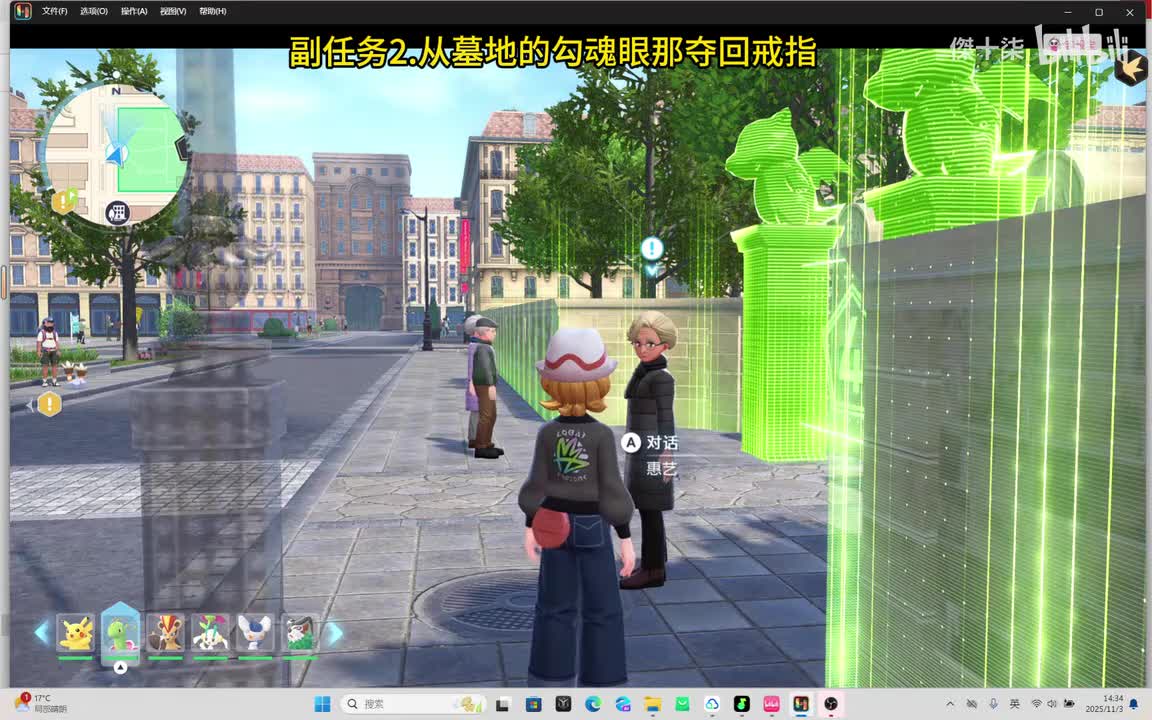Image resolution: width=1152 pixels, height=720 pixels.
Task: Open the 操作(A) menu
Action: [x=134, y=11]
